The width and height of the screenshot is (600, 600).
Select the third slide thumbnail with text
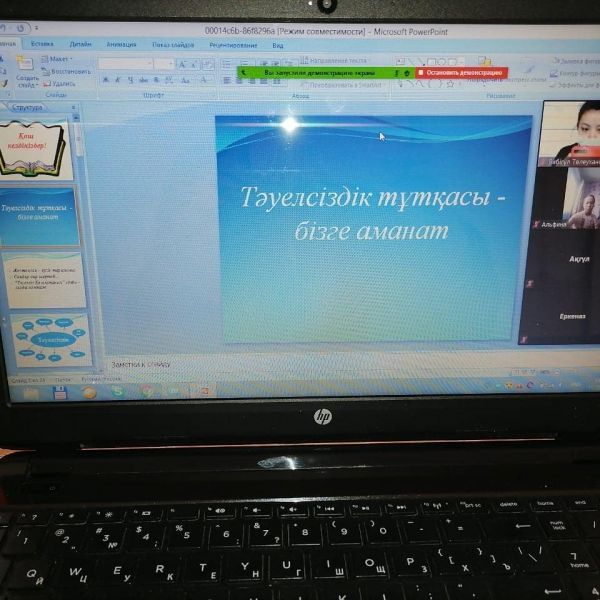[43, 281]
